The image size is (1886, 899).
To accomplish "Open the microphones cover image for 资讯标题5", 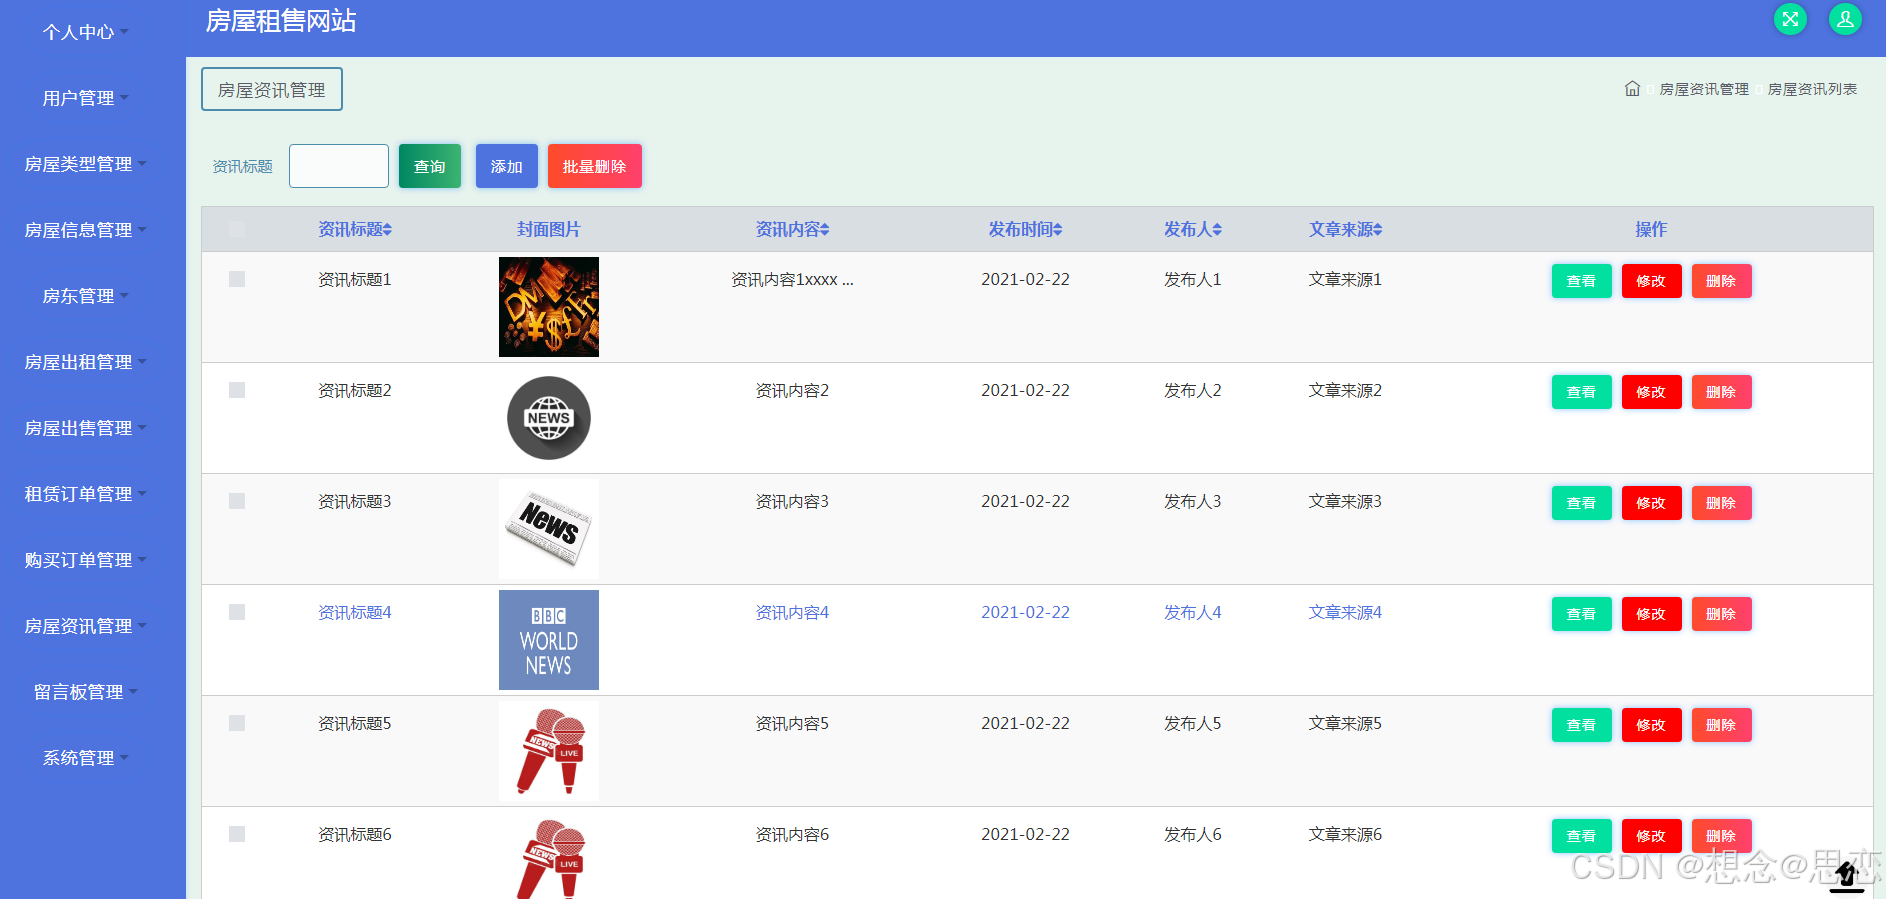I will coord(549,751).
